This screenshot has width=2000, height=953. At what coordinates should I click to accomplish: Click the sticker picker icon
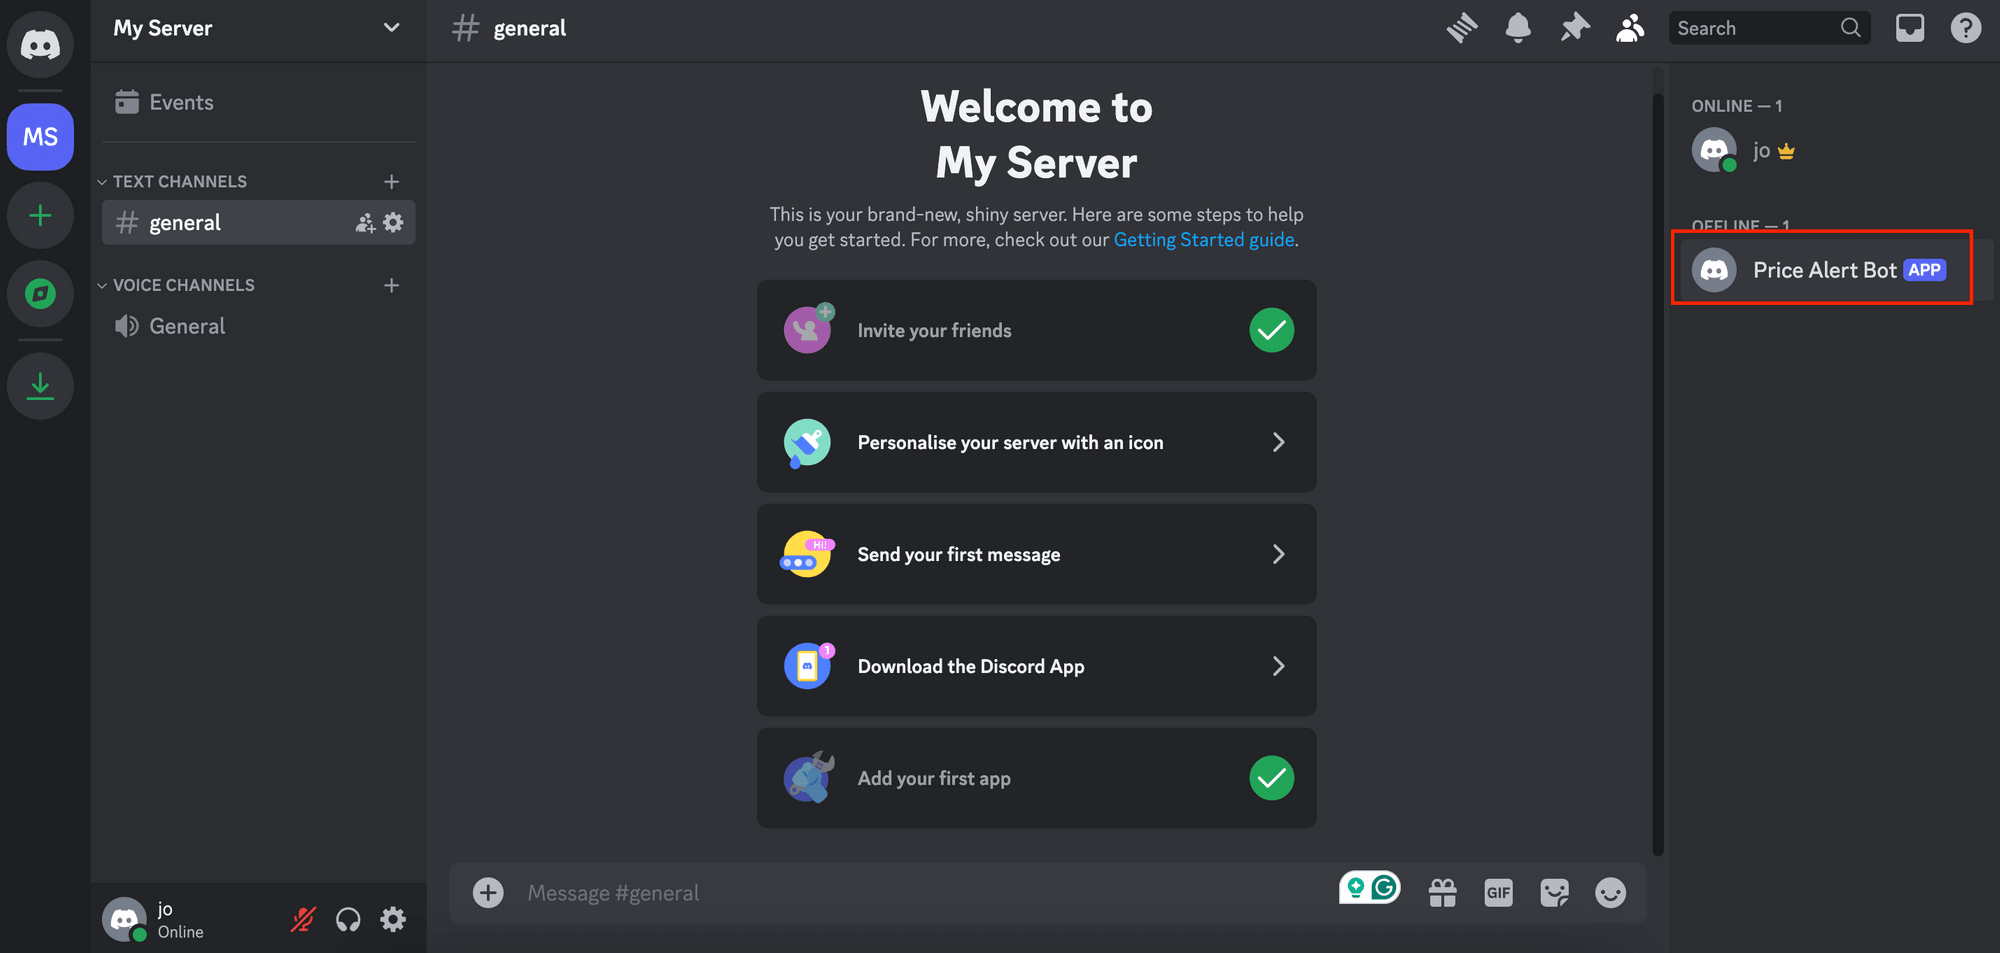pyautogui.click(x=1554, y=892)
